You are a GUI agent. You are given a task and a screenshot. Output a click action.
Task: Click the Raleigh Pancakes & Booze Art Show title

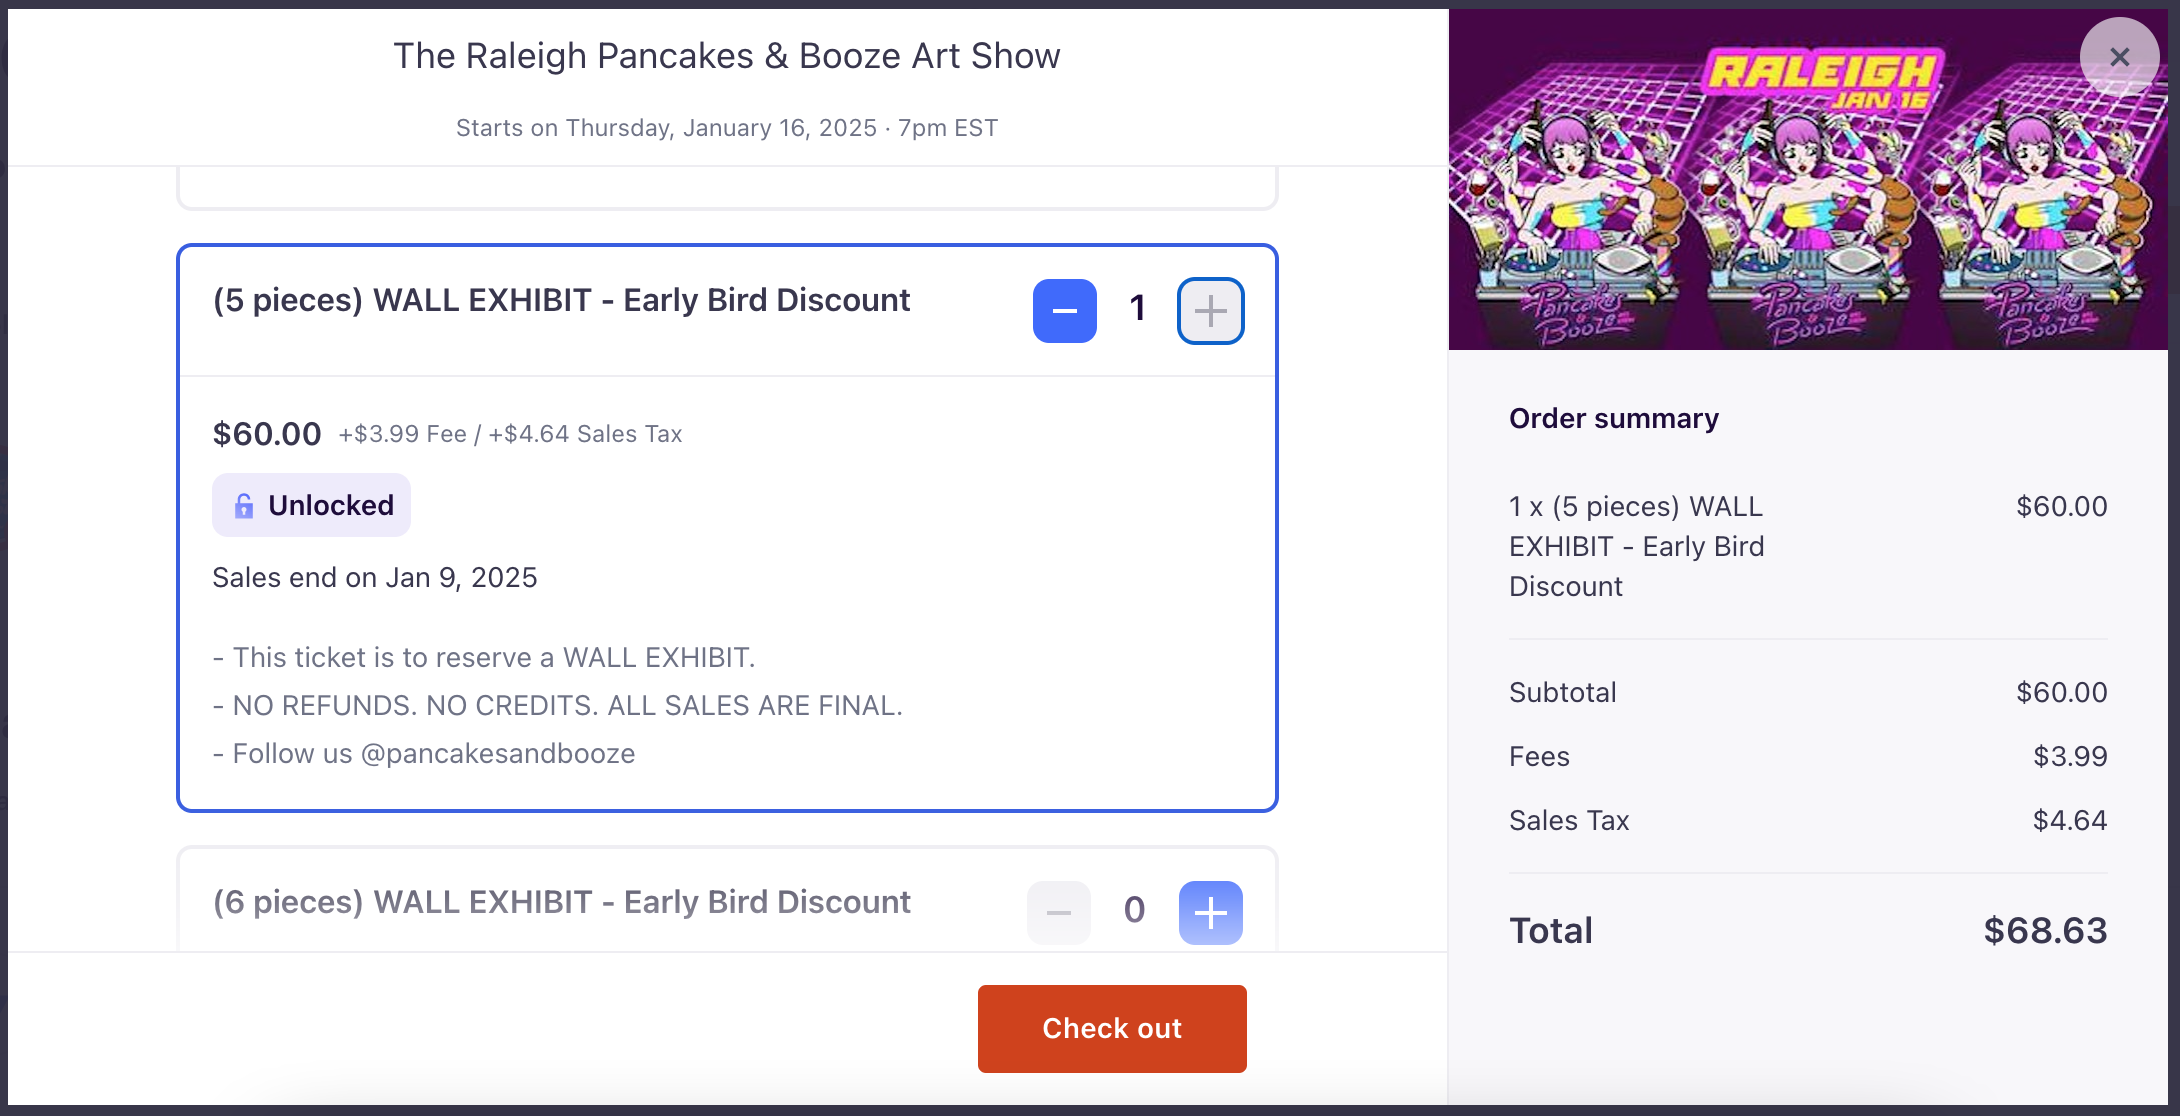727,56
